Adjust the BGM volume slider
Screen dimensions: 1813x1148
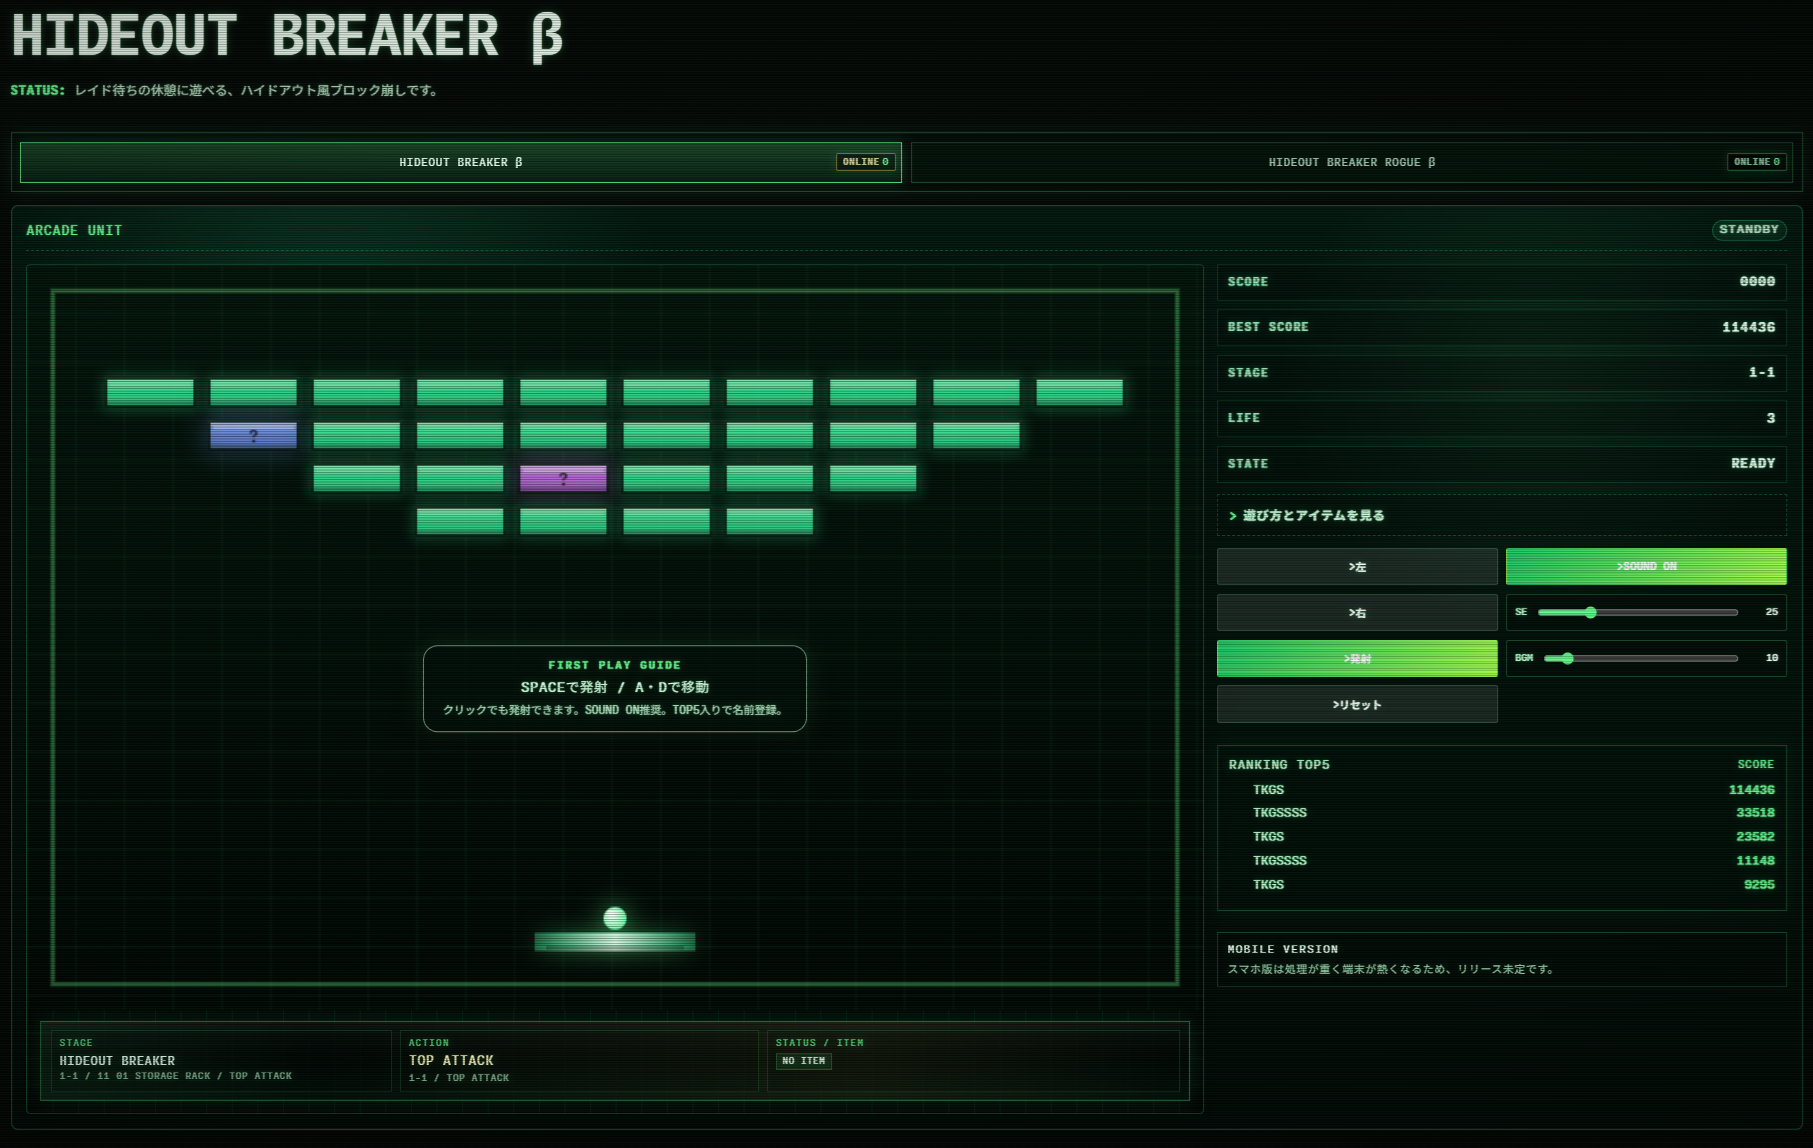[x=1640, y=658]
